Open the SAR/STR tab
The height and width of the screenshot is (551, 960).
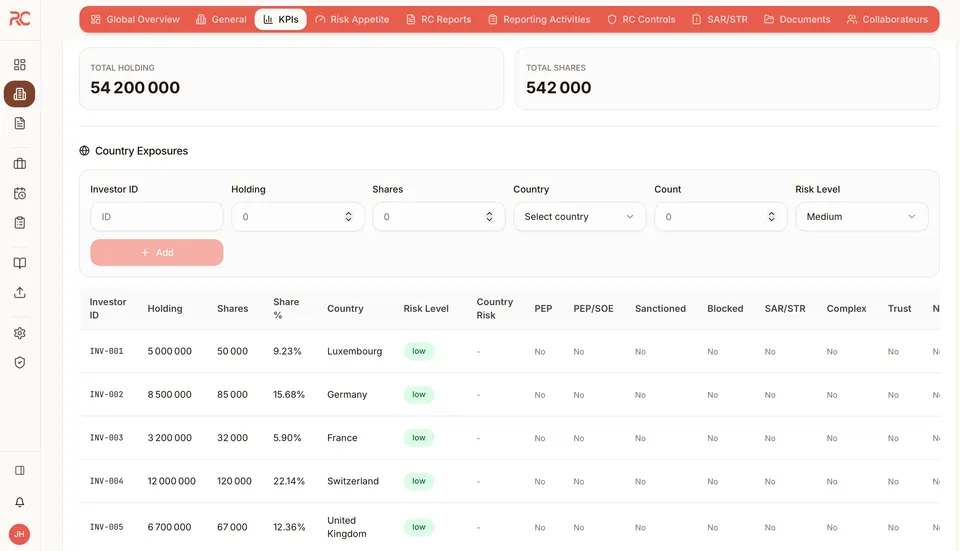(x=719, y=20)
